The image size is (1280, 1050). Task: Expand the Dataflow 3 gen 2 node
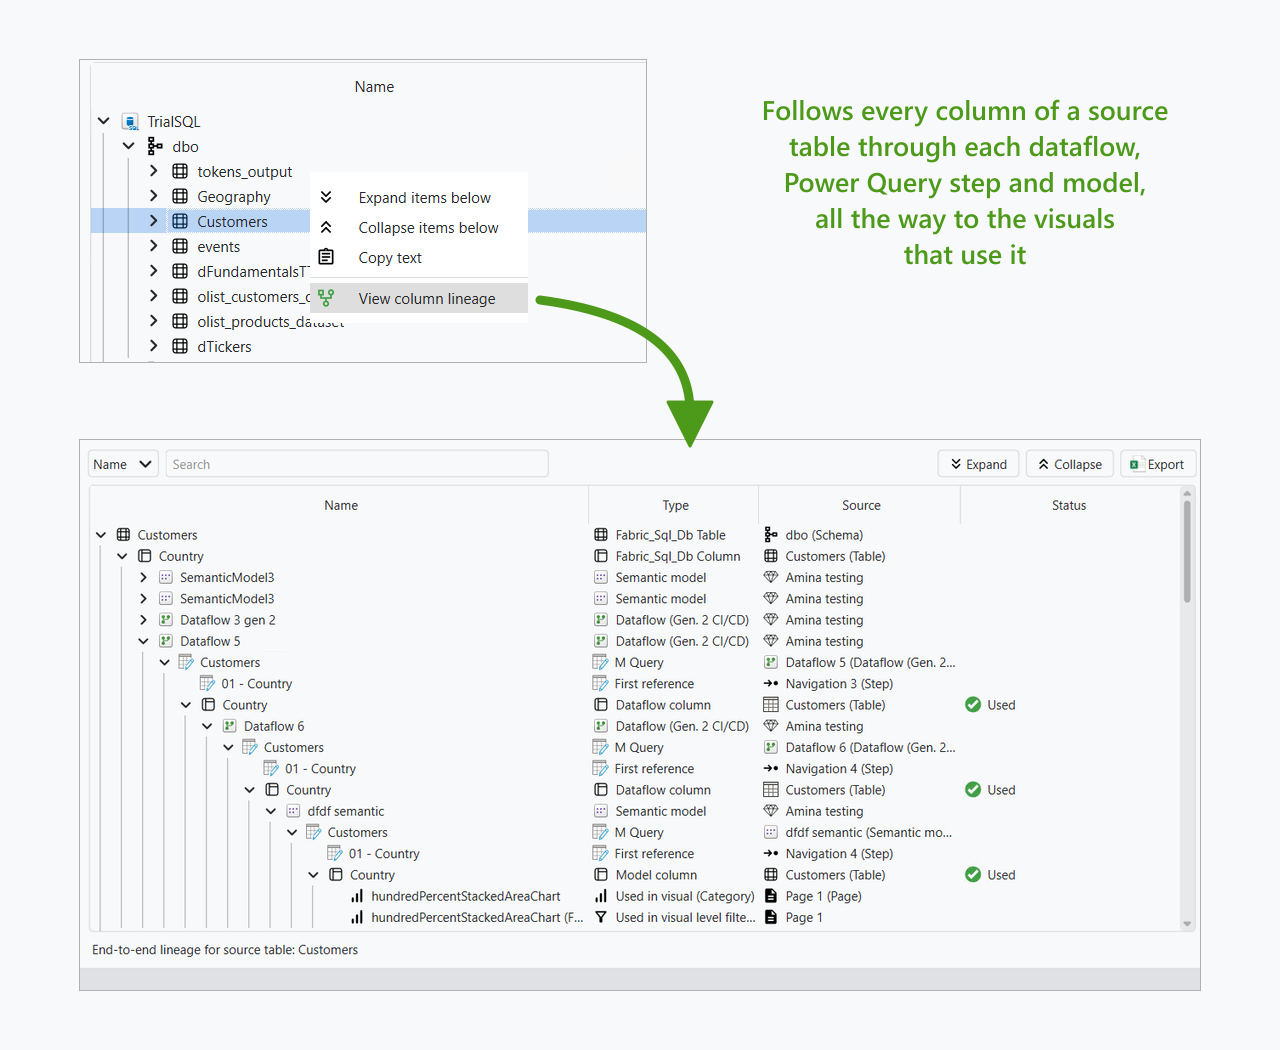pos(144,620)
